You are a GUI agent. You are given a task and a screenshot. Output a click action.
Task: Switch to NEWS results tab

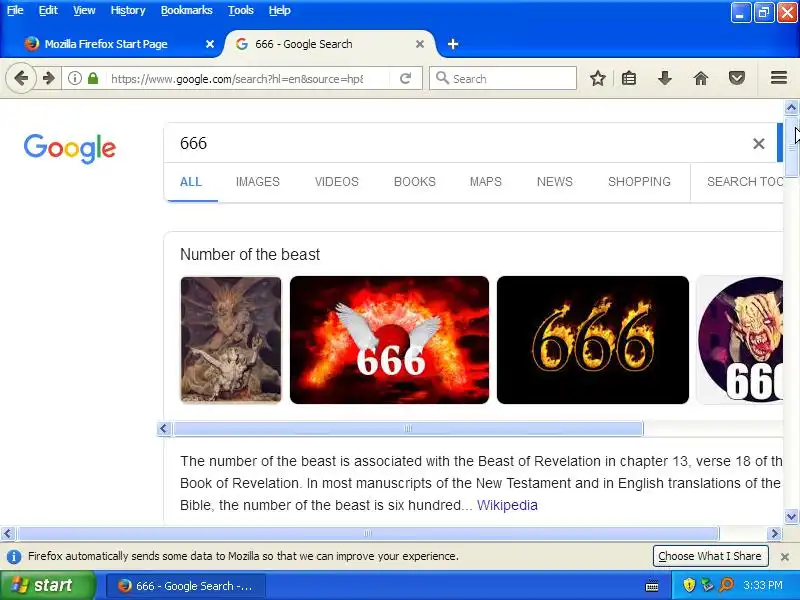coord(555,182)
